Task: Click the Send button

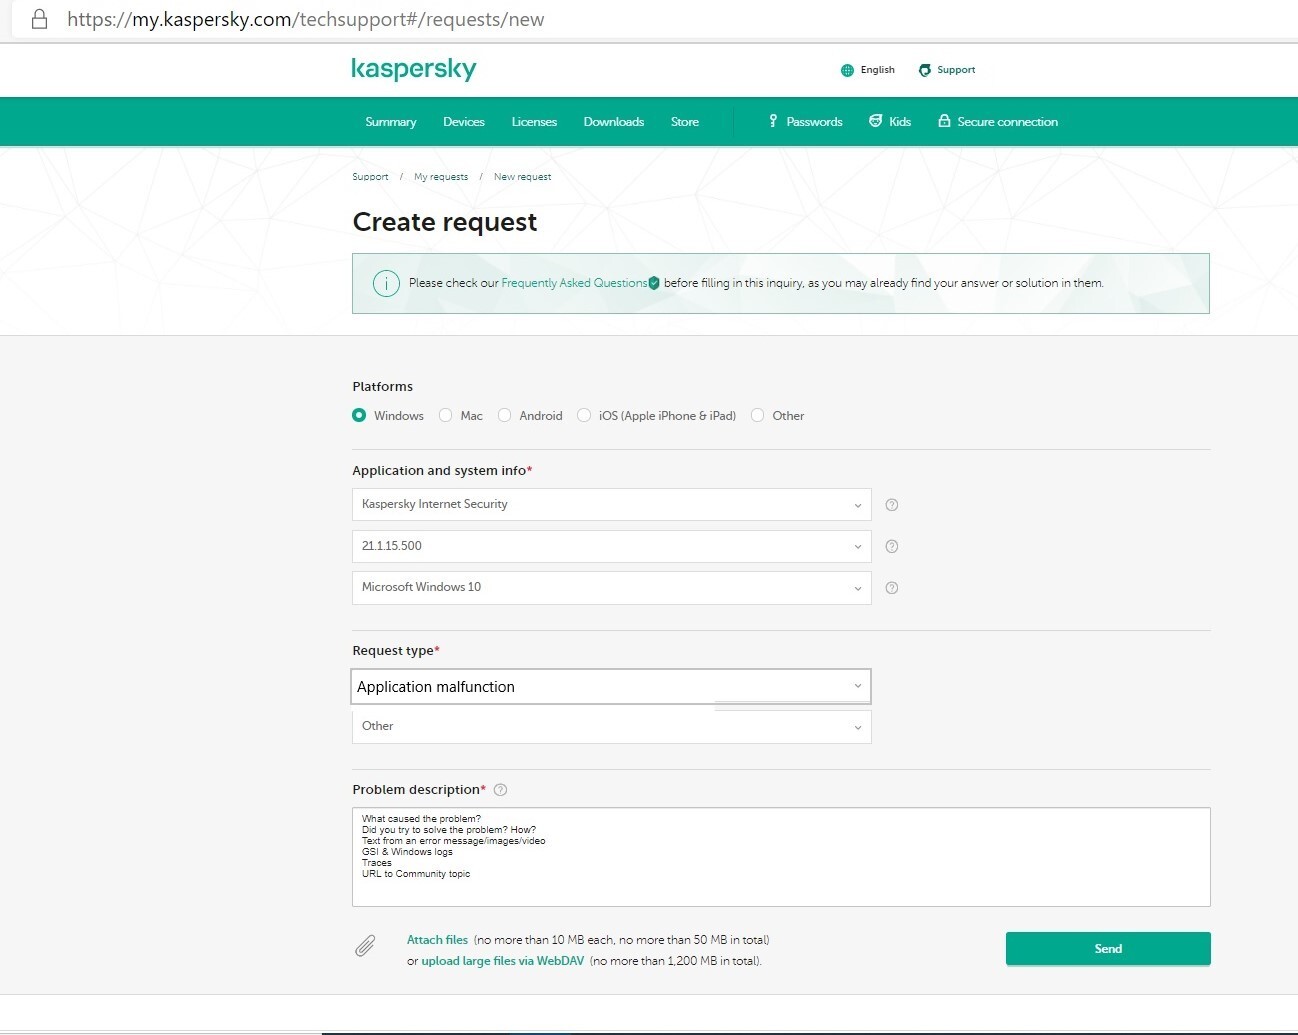Action: coord(1108,949)
